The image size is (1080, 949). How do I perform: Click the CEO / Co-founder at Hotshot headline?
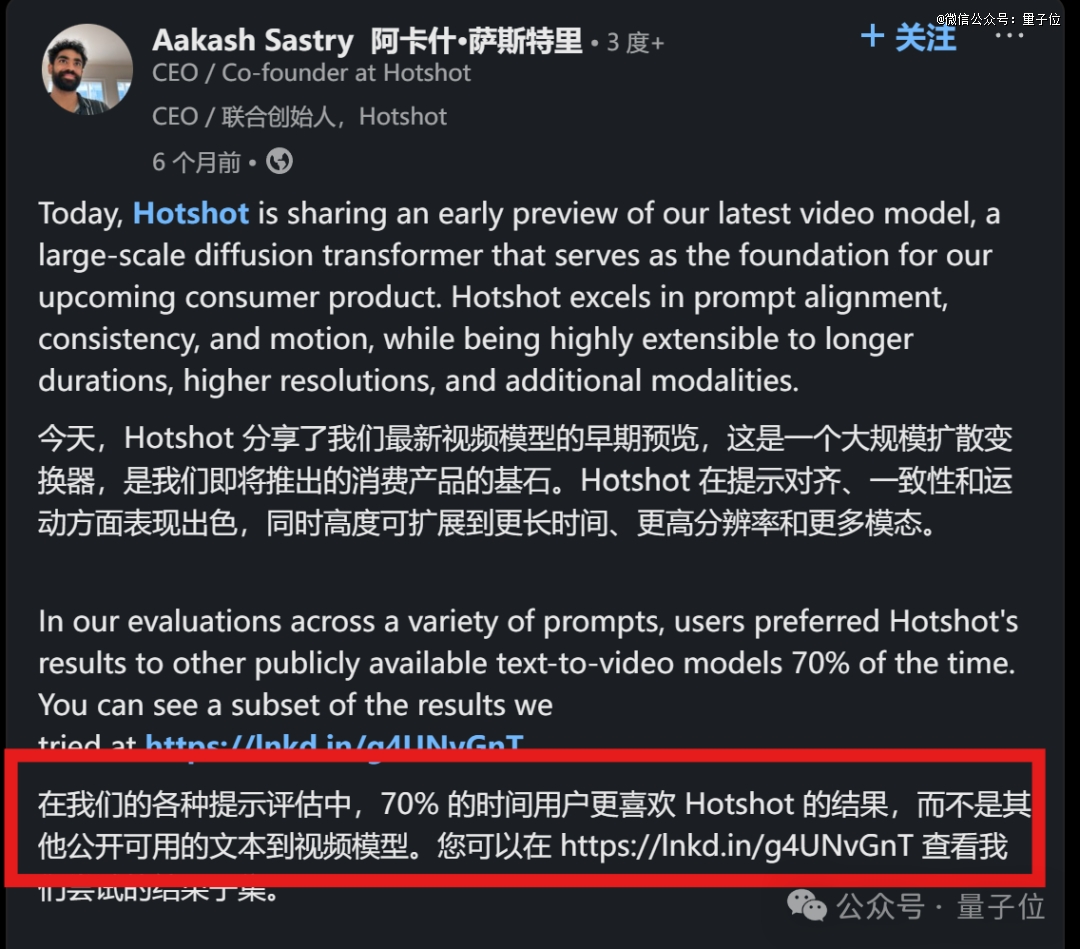311,72
